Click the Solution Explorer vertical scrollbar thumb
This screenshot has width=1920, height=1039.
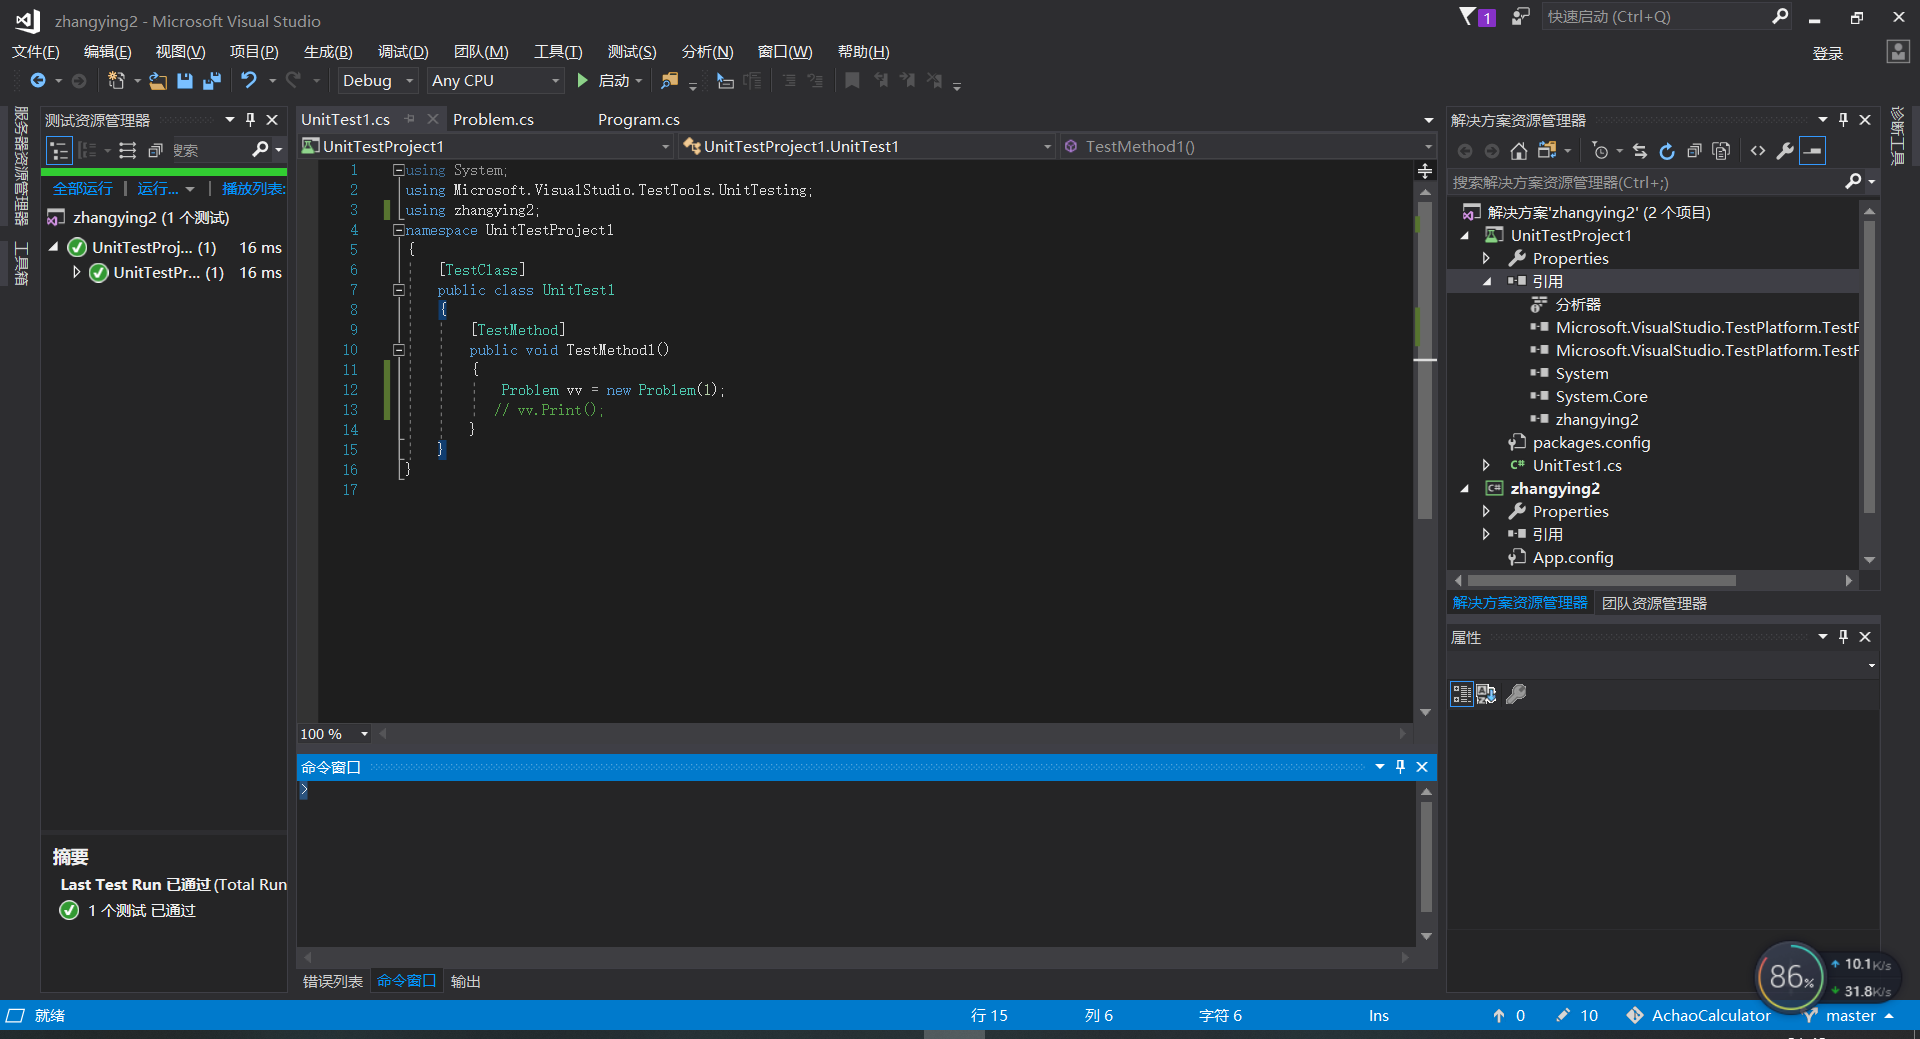click(x=1869, y=366)
